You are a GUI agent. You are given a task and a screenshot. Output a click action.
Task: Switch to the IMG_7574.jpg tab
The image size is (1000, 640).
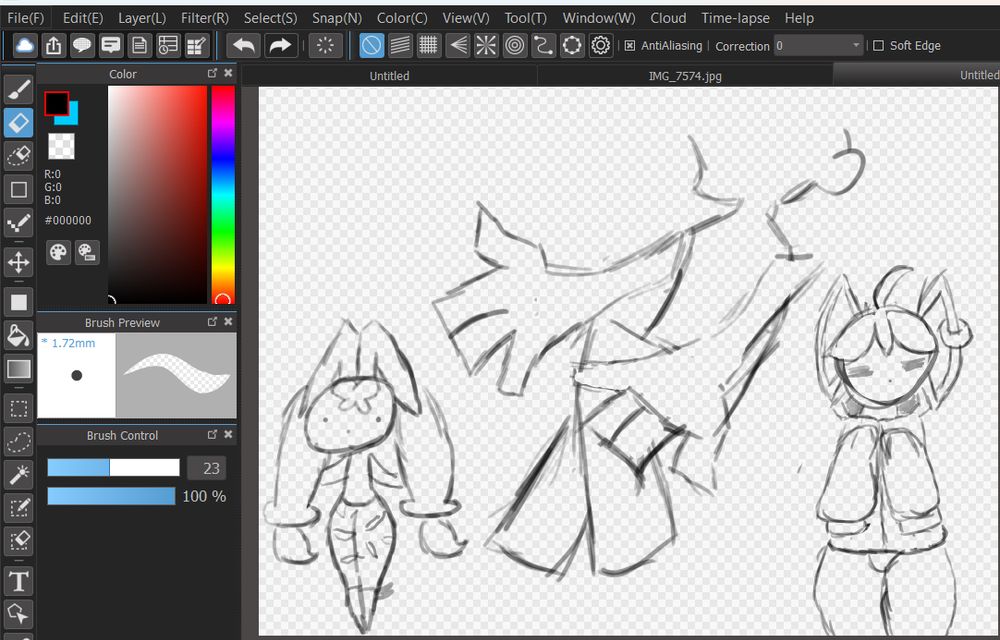point(684,76)
